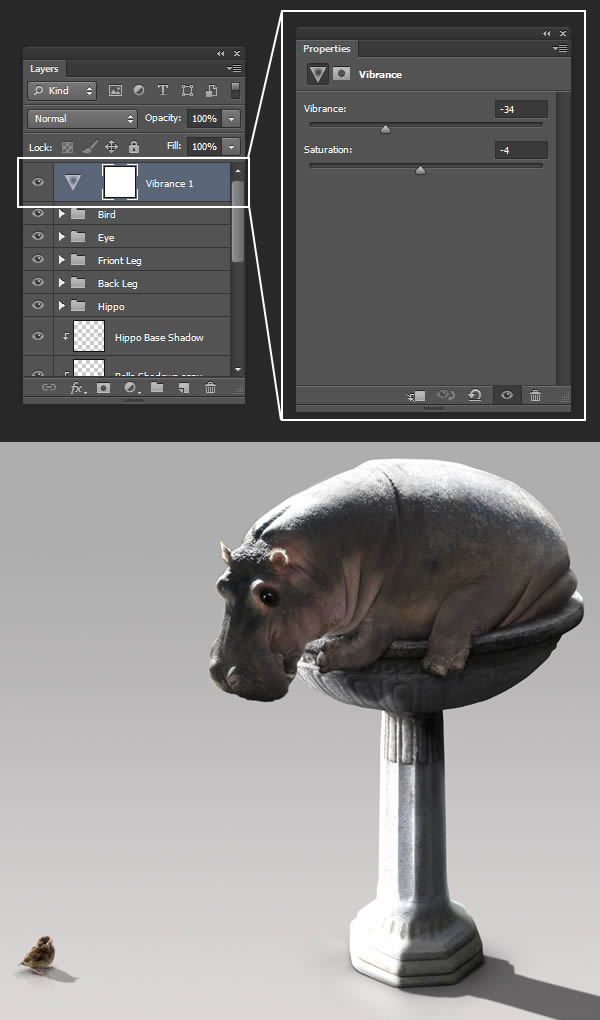Image resolution: width=600 pixels, height=1020 pixels.
Task: Filter layers by smart object icon
Action: 211,90
